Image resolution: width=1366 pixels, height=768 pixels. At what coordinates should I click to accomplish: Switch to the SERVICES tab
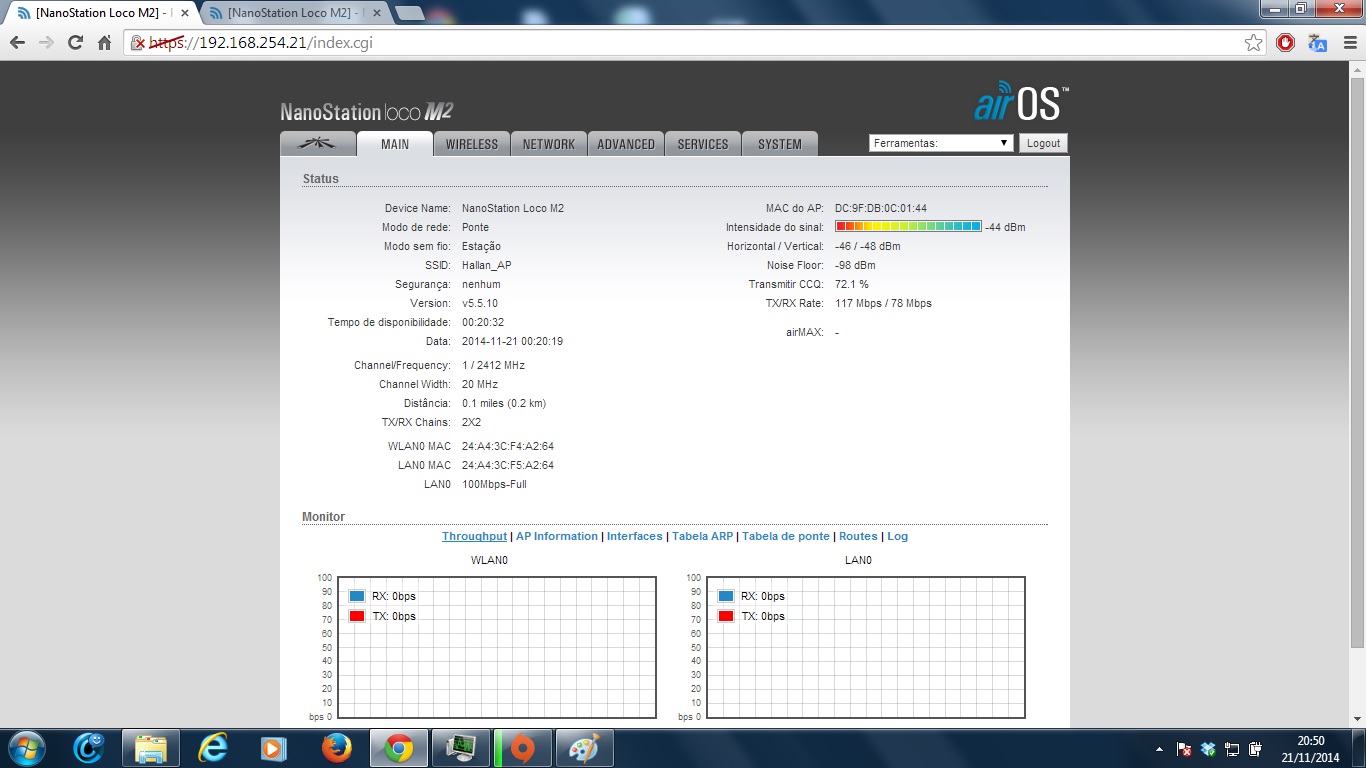coord(703,144)
